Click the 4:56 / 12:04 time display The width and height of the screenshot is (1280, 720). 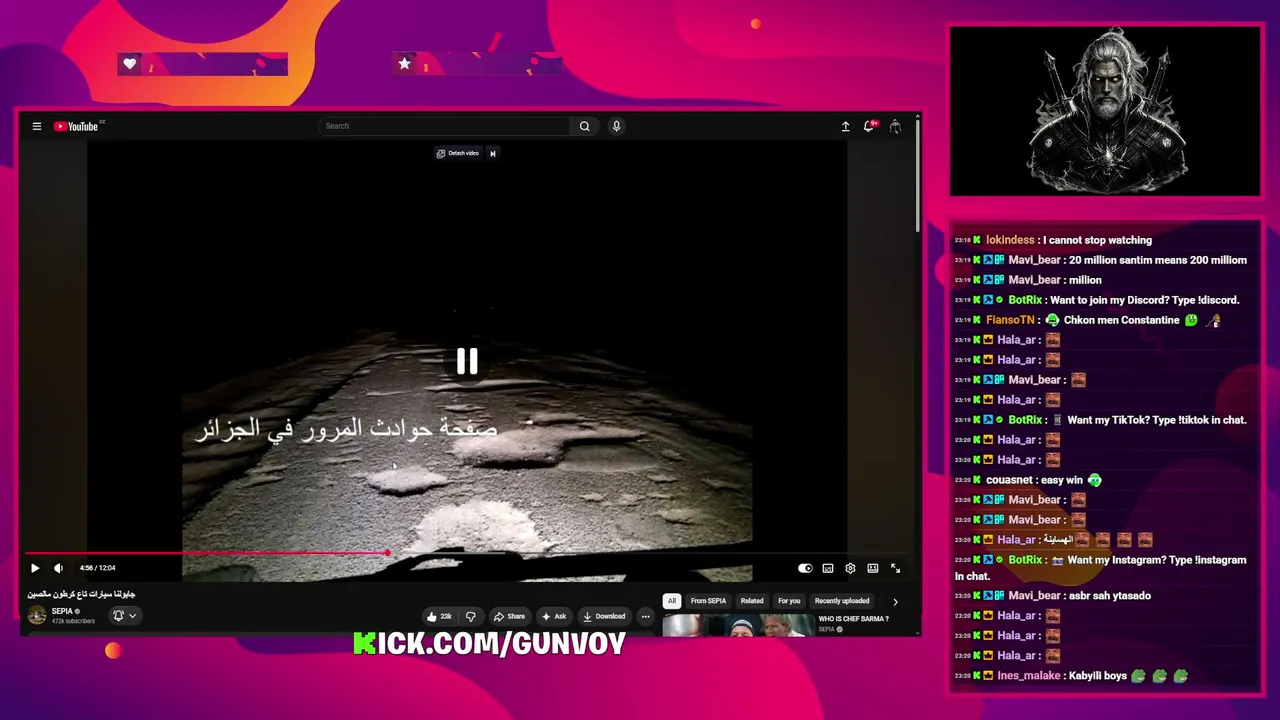point(99,568)
